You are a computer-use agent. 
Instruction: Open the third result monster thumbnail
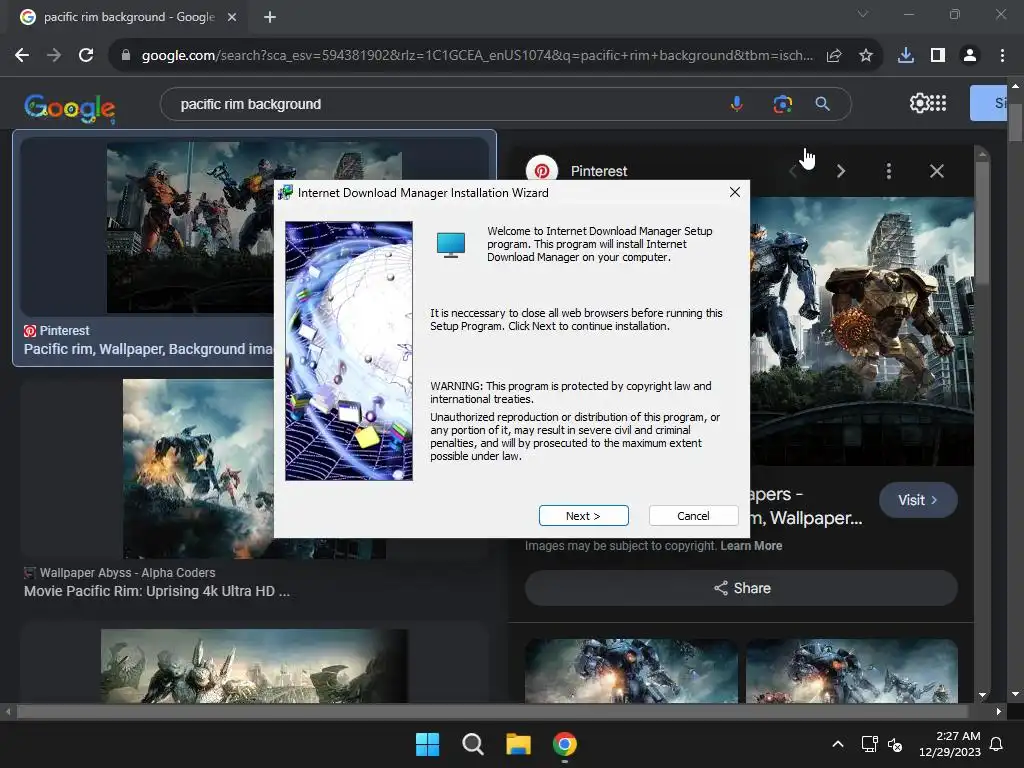click(255, 665)
